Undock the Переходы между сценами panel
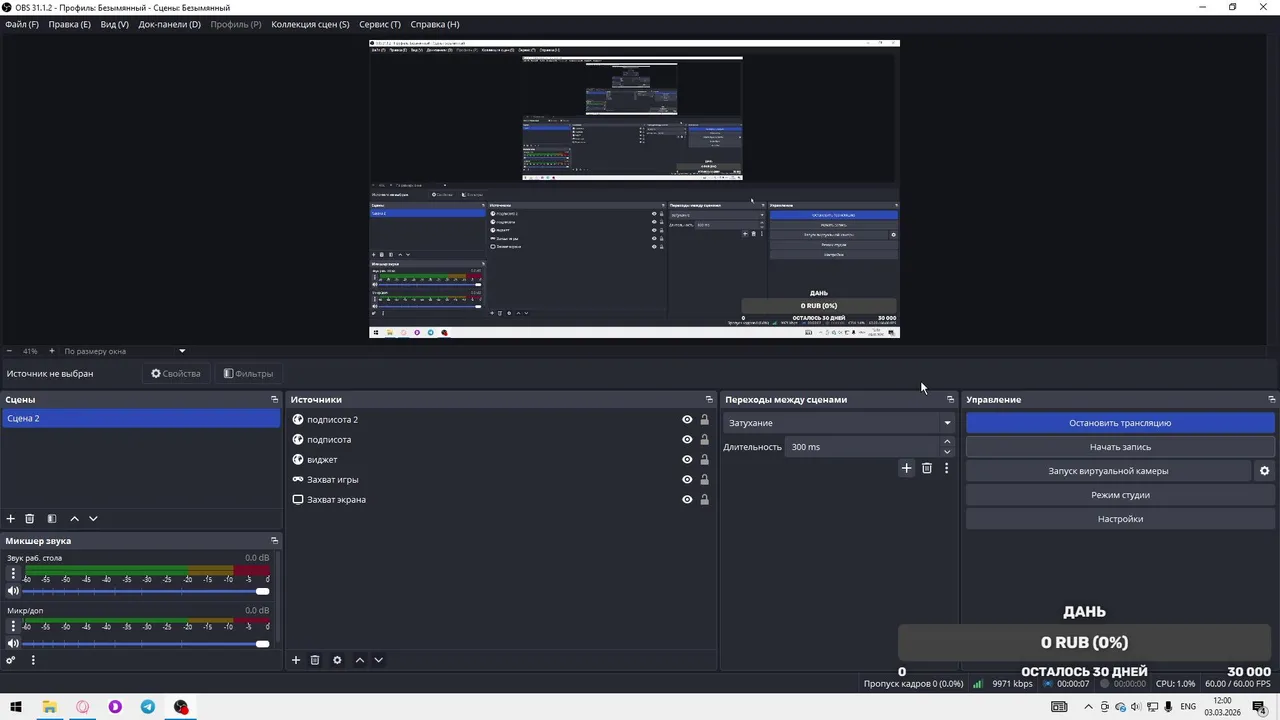1280x720 pixels. point(950,400)
